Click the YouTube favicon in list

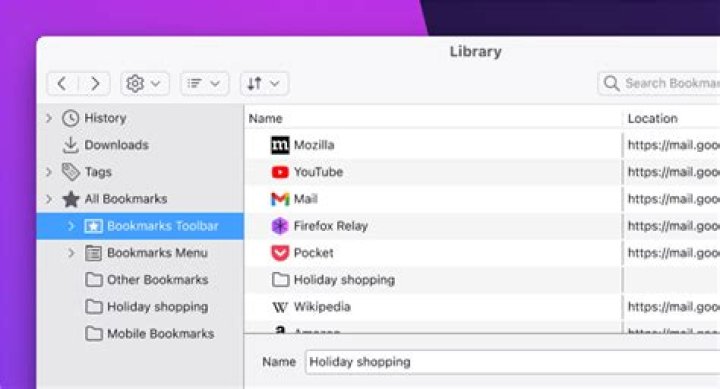point(280,172)
